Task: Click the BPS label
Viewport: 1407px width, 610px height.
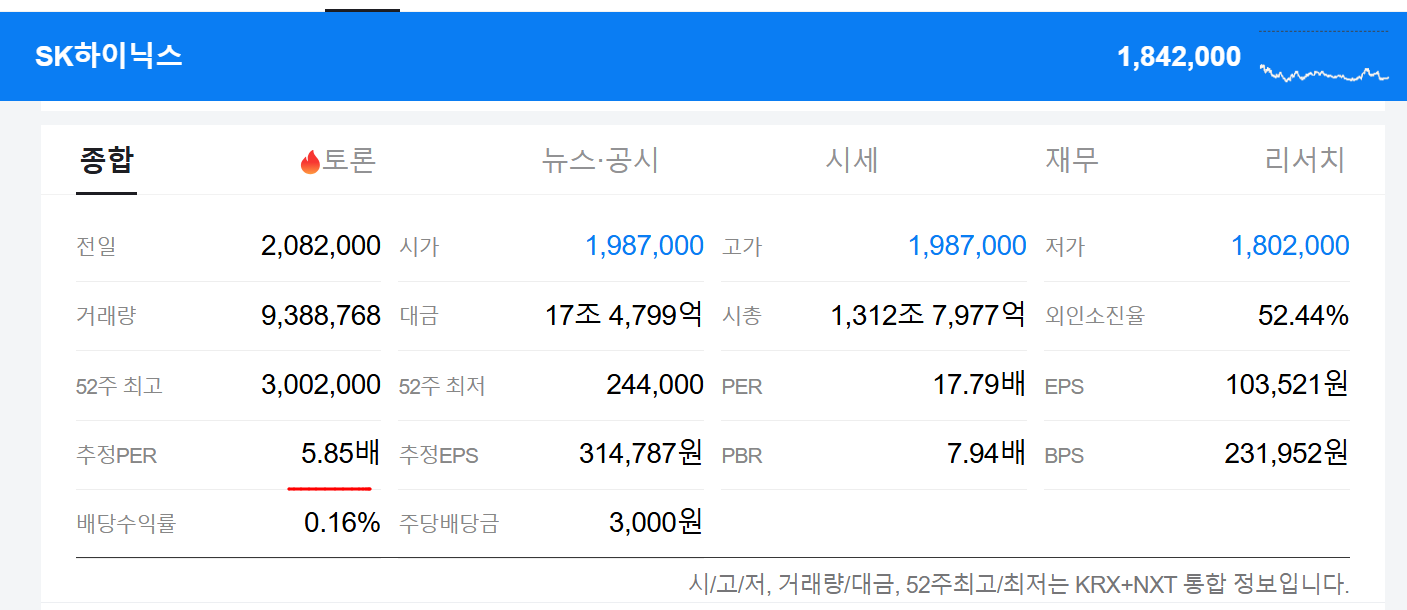Action: point(1064,456)
